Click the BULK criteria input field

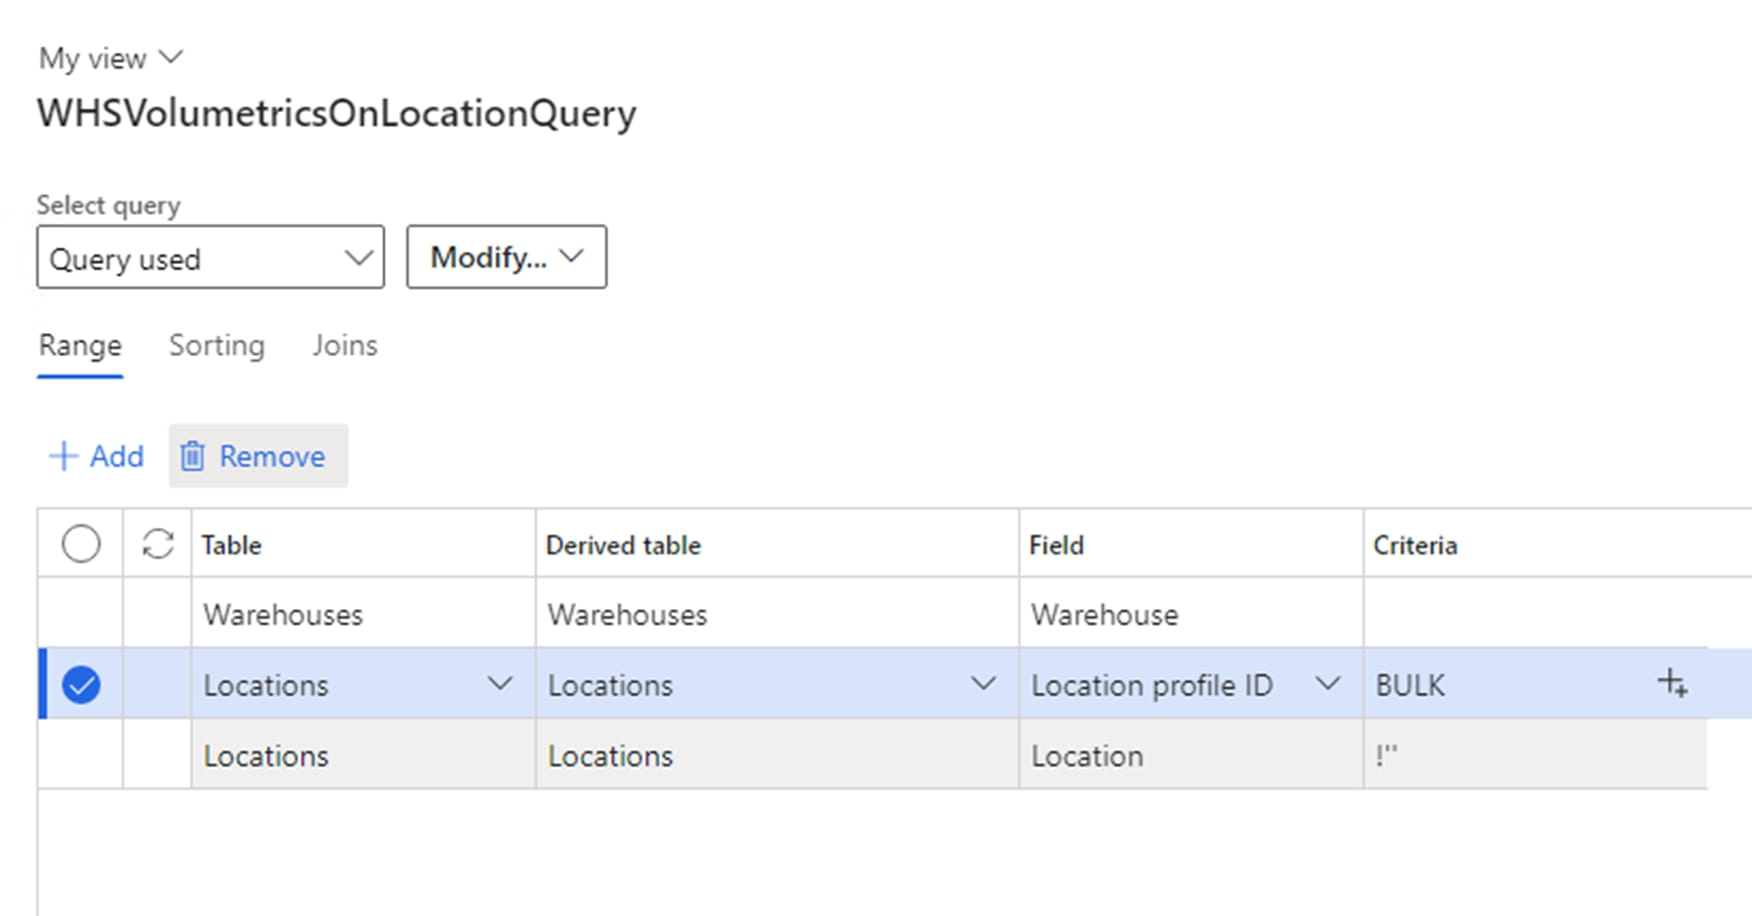tap(1500, 685)
